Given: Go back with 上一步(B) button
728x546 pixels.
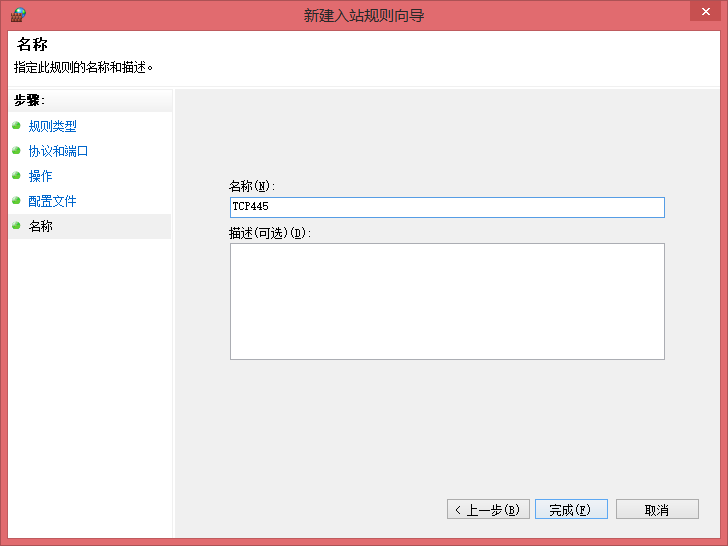Looking at the screenshot, I should click(x=488, y=509).
